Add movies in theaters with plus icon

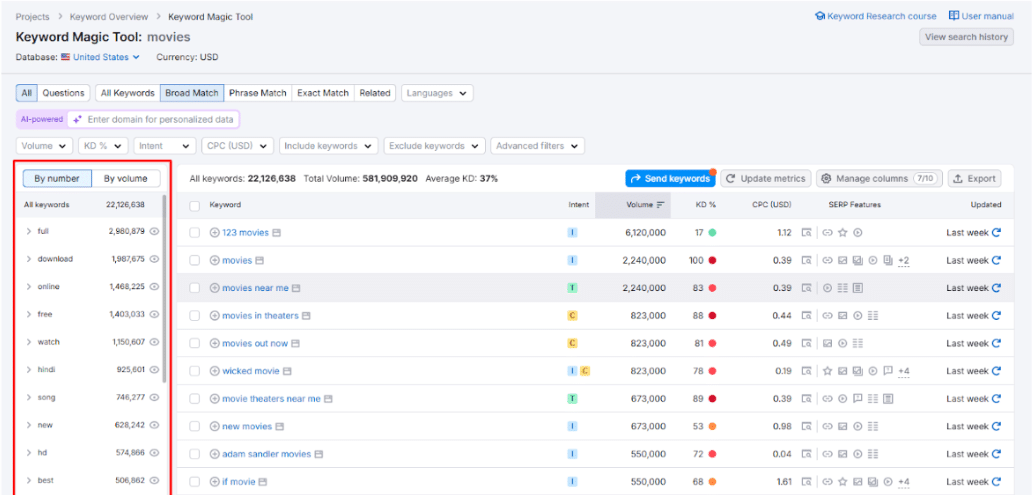click(215, 315)
